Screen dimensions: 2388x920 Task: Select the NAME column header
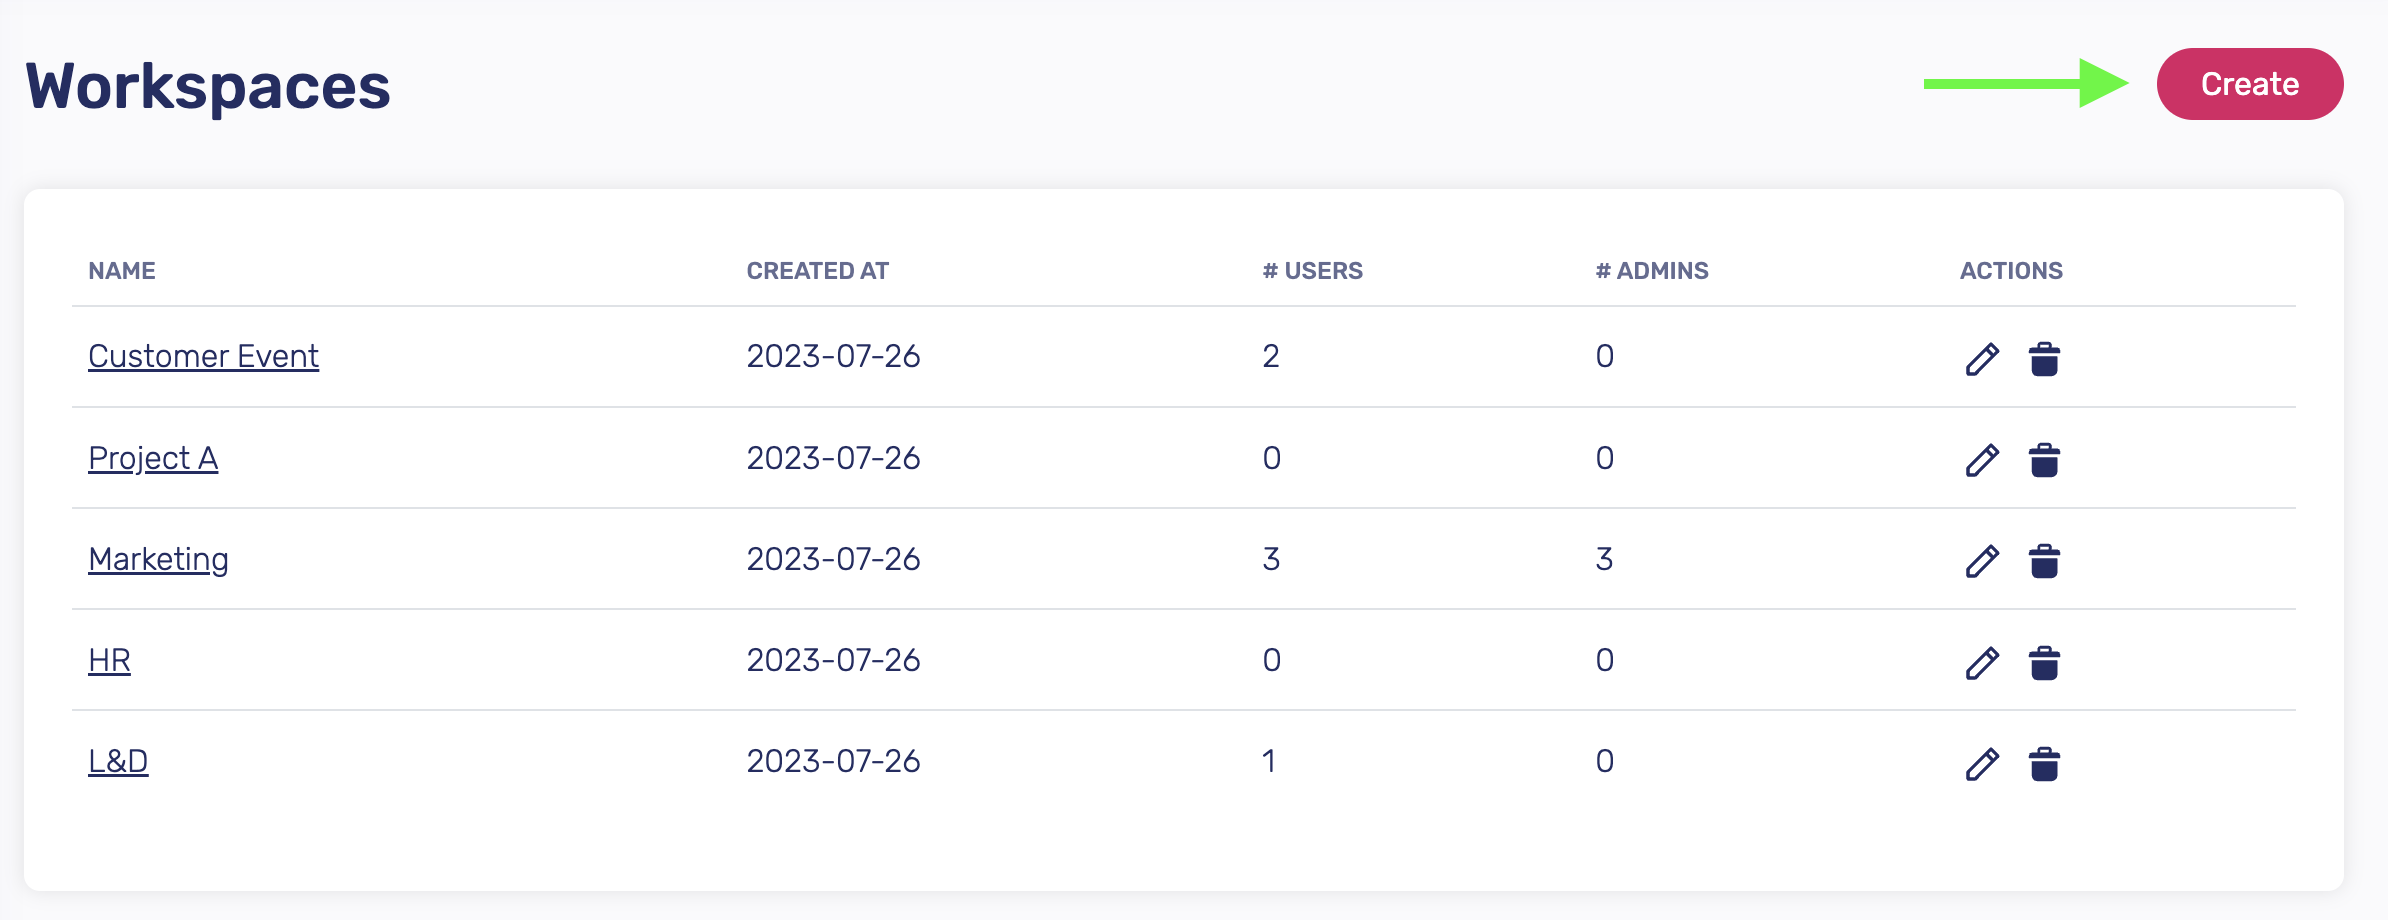tap(122, 271)
